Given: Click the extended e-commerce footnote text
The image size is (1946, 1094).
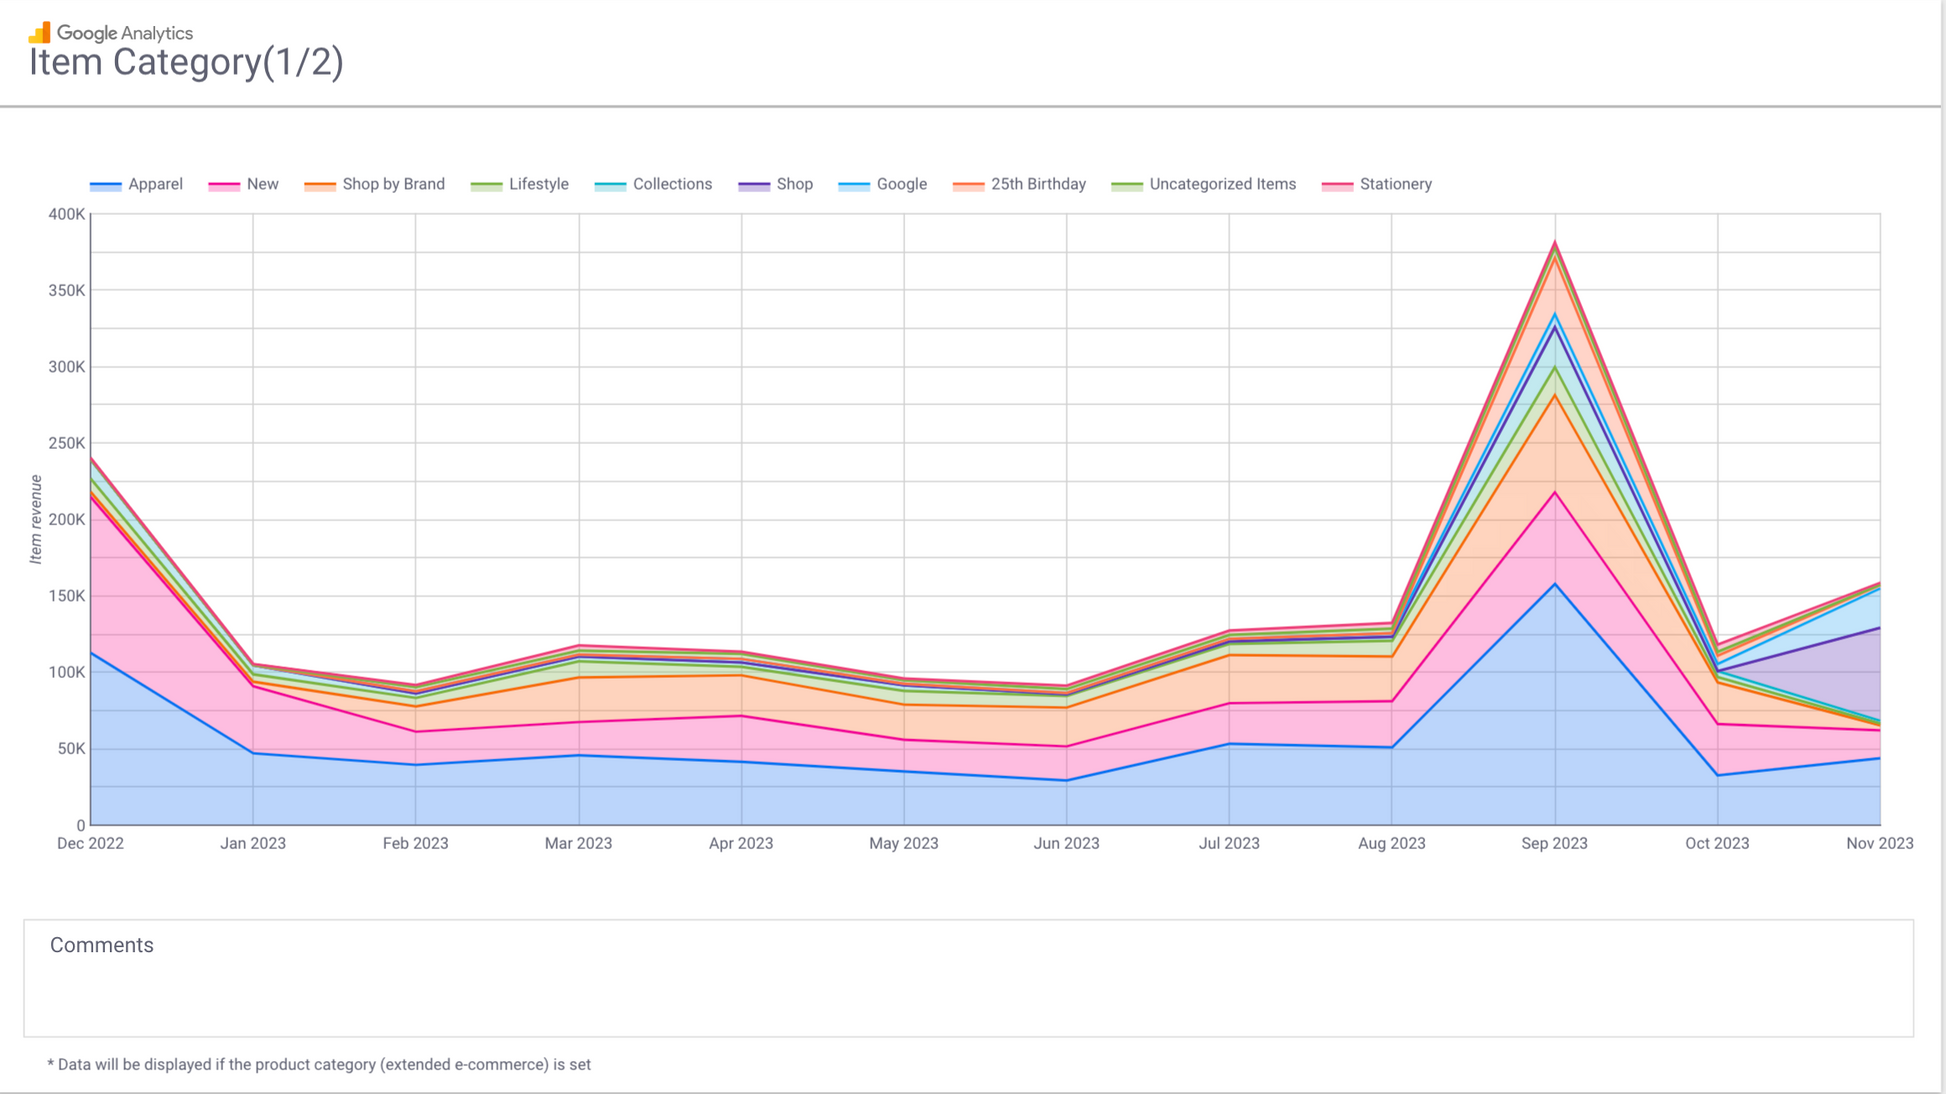Looking at the screenshot, I should 319,1064.
